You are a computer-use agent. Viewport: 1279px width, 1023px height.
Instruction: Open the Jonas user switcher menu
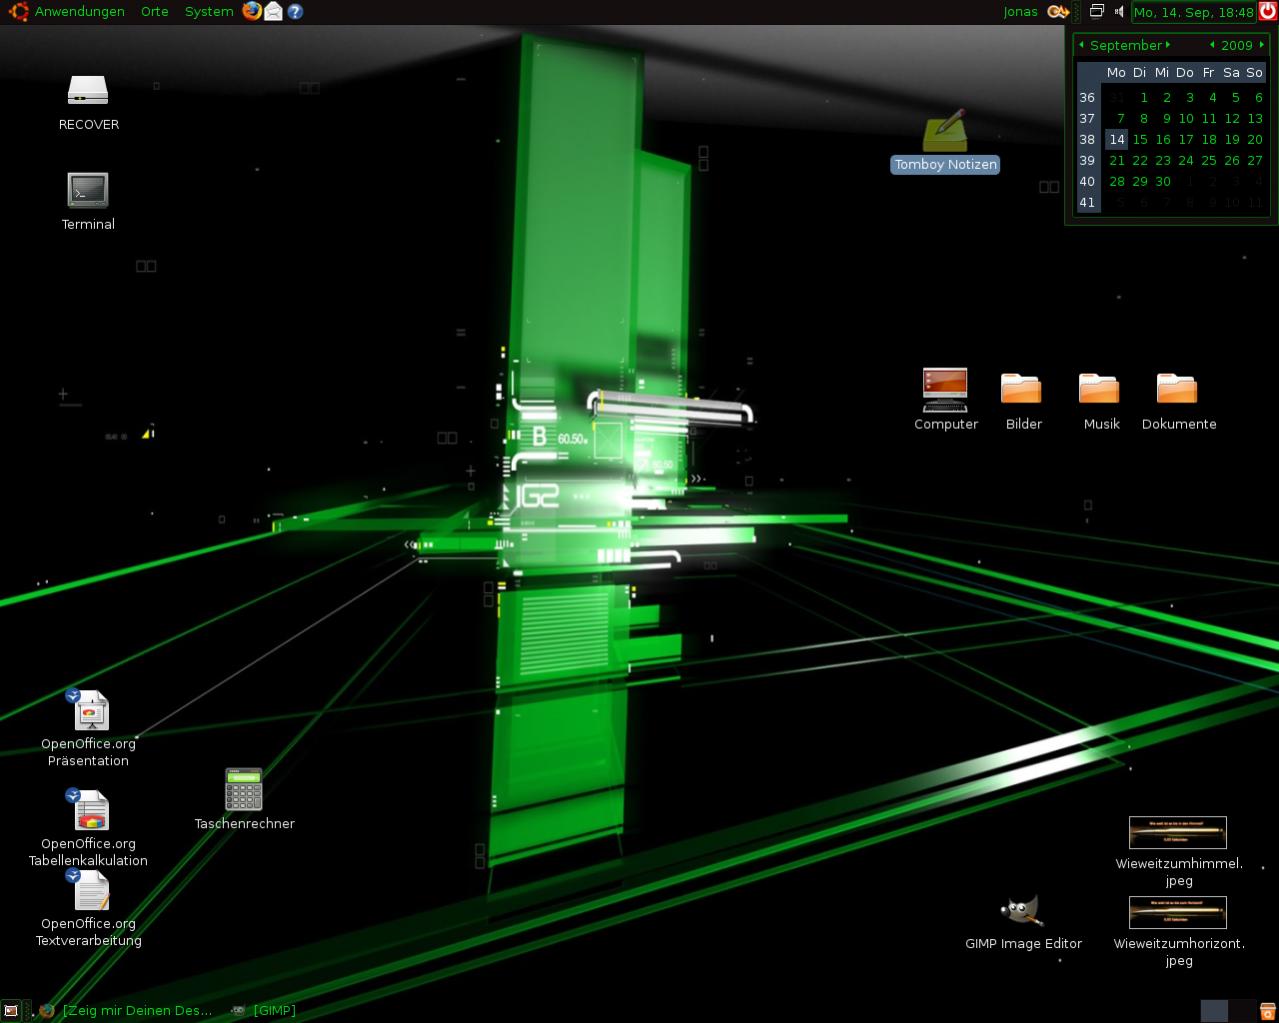[x=1020, y=12]
